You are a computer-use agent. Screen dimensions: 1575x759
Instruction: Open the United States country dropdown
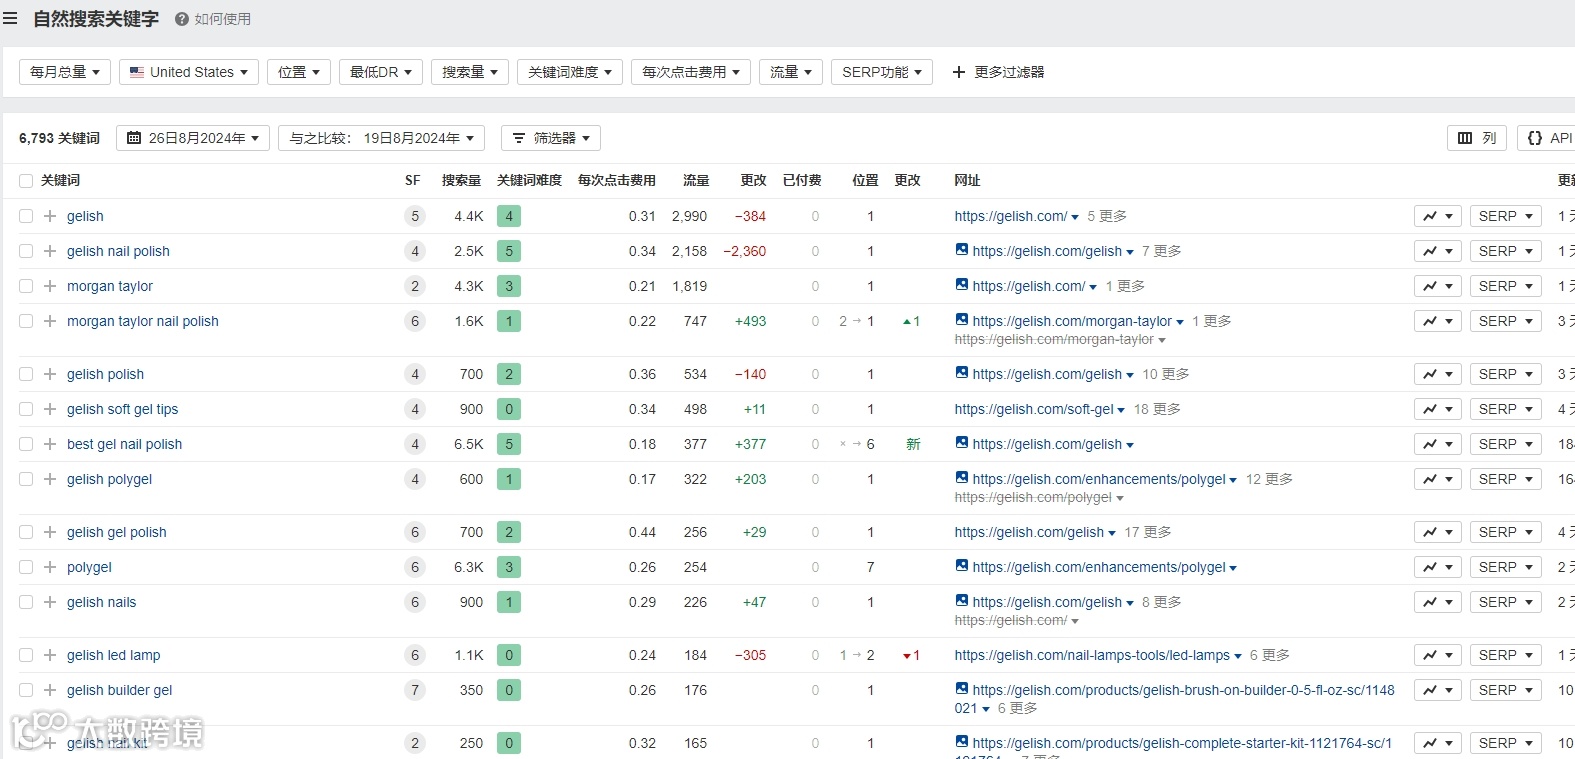coord(189,72)
